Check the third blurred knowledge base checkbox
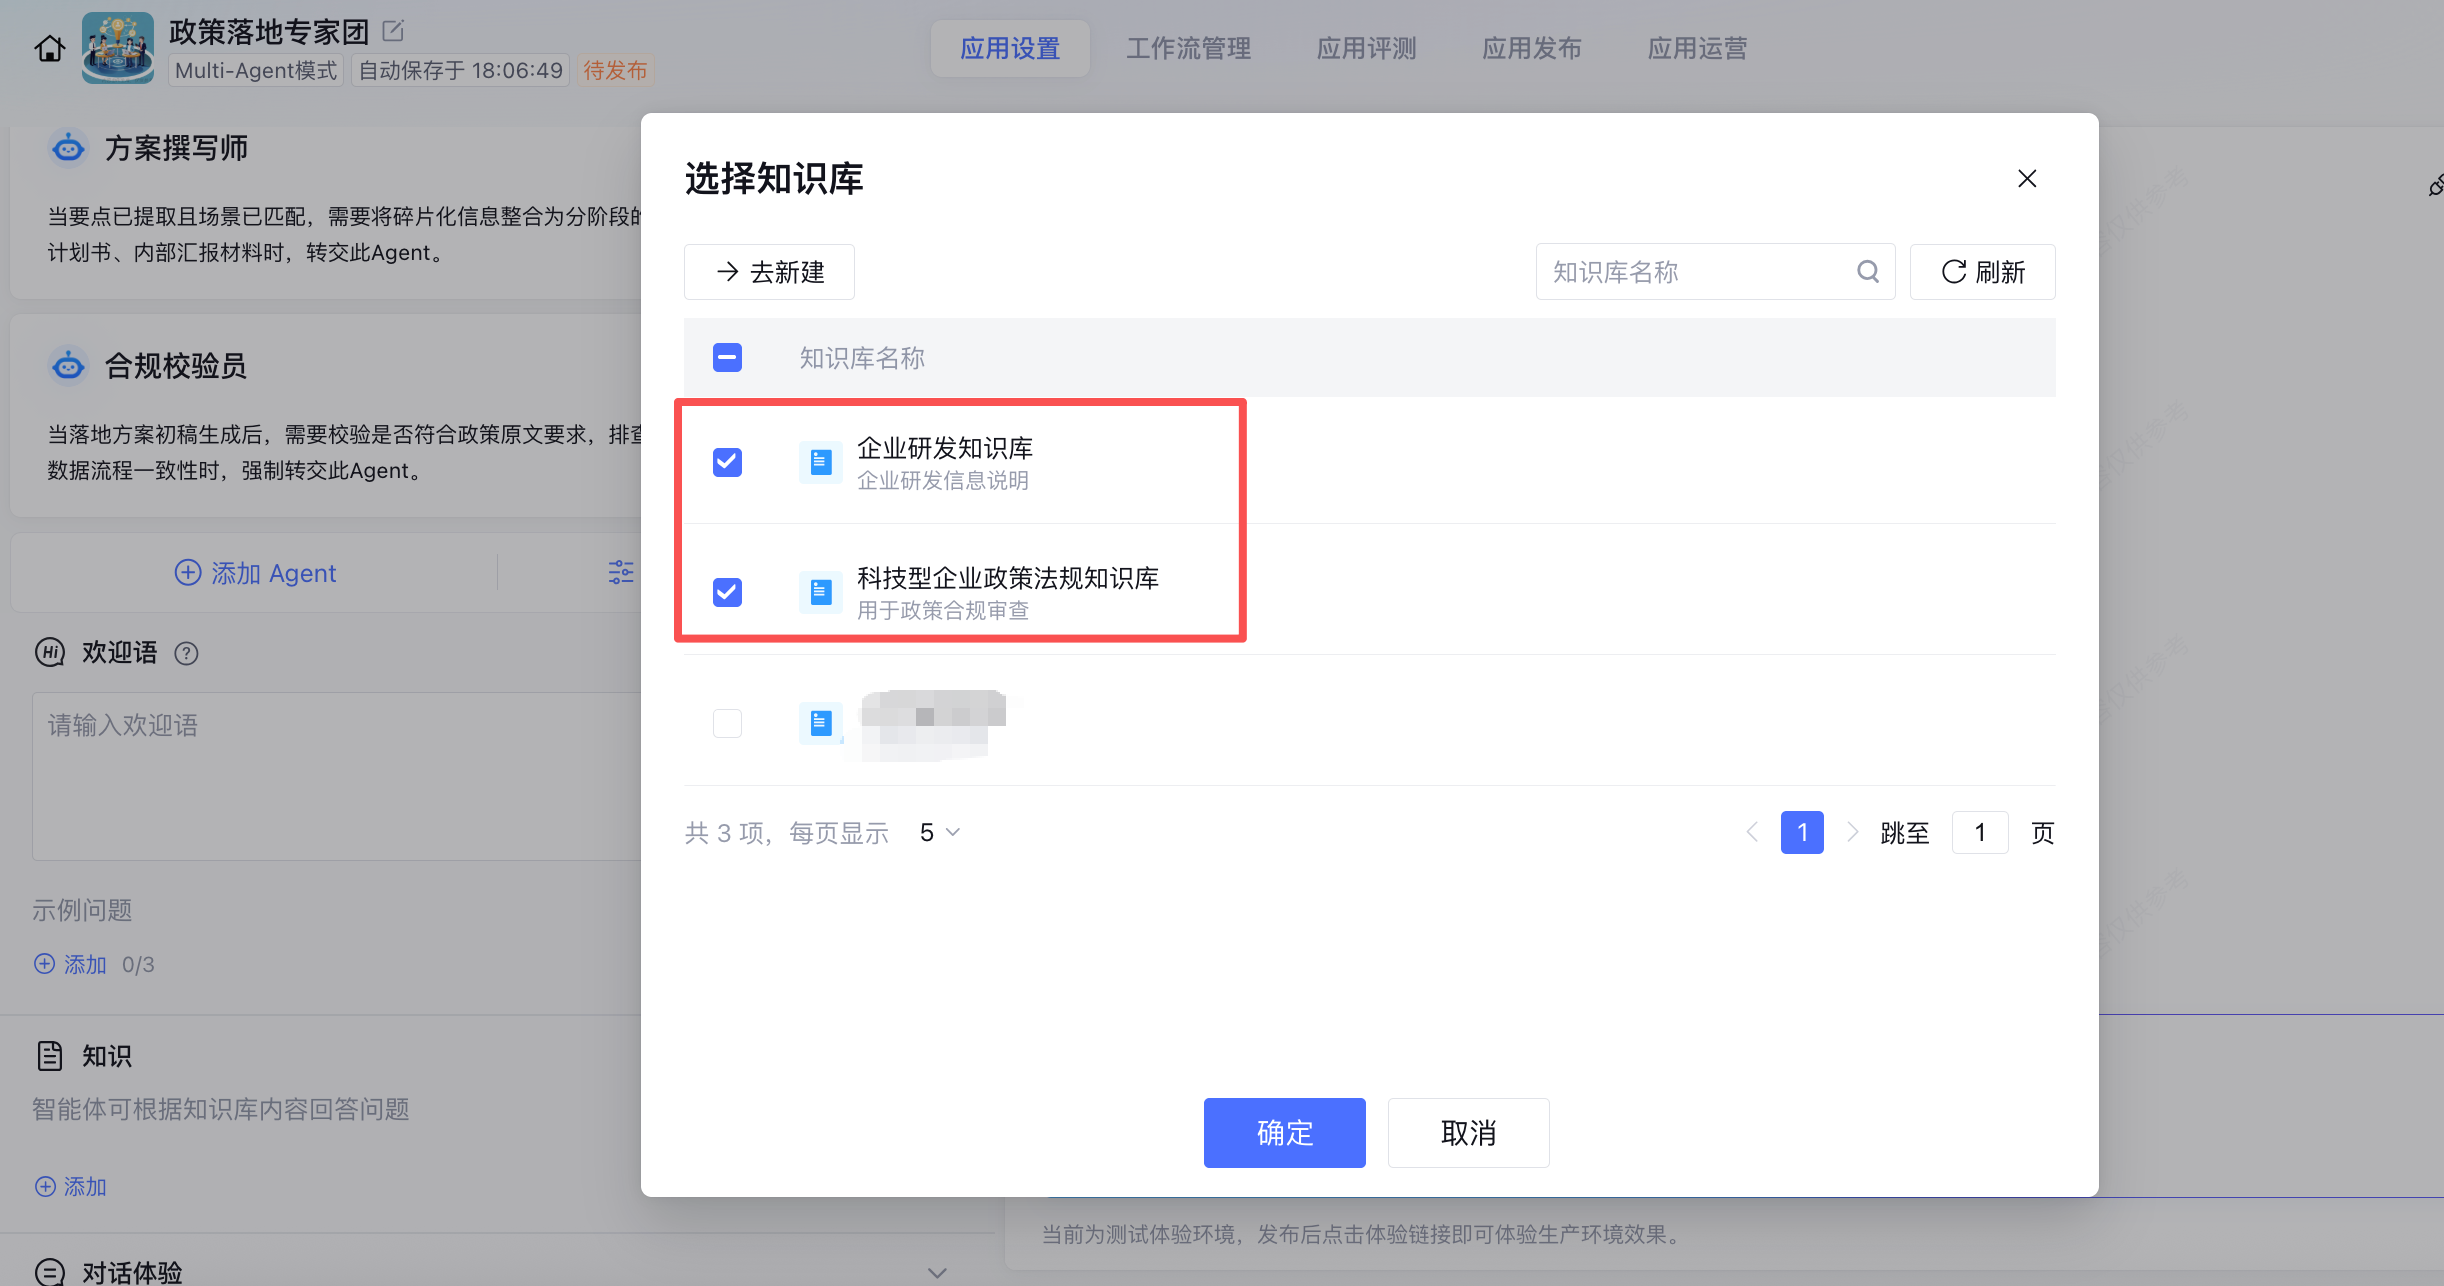 pos(727,723)
